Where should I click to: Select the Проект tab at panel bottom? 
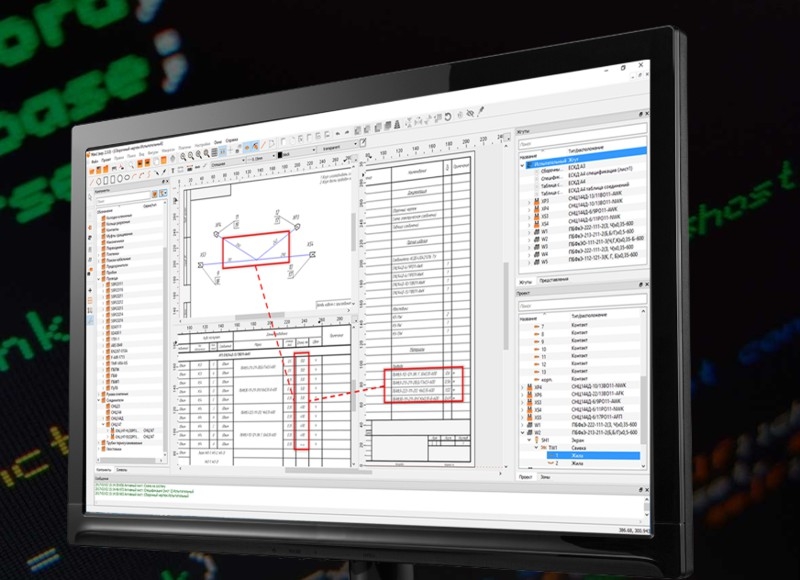point(525,476)
